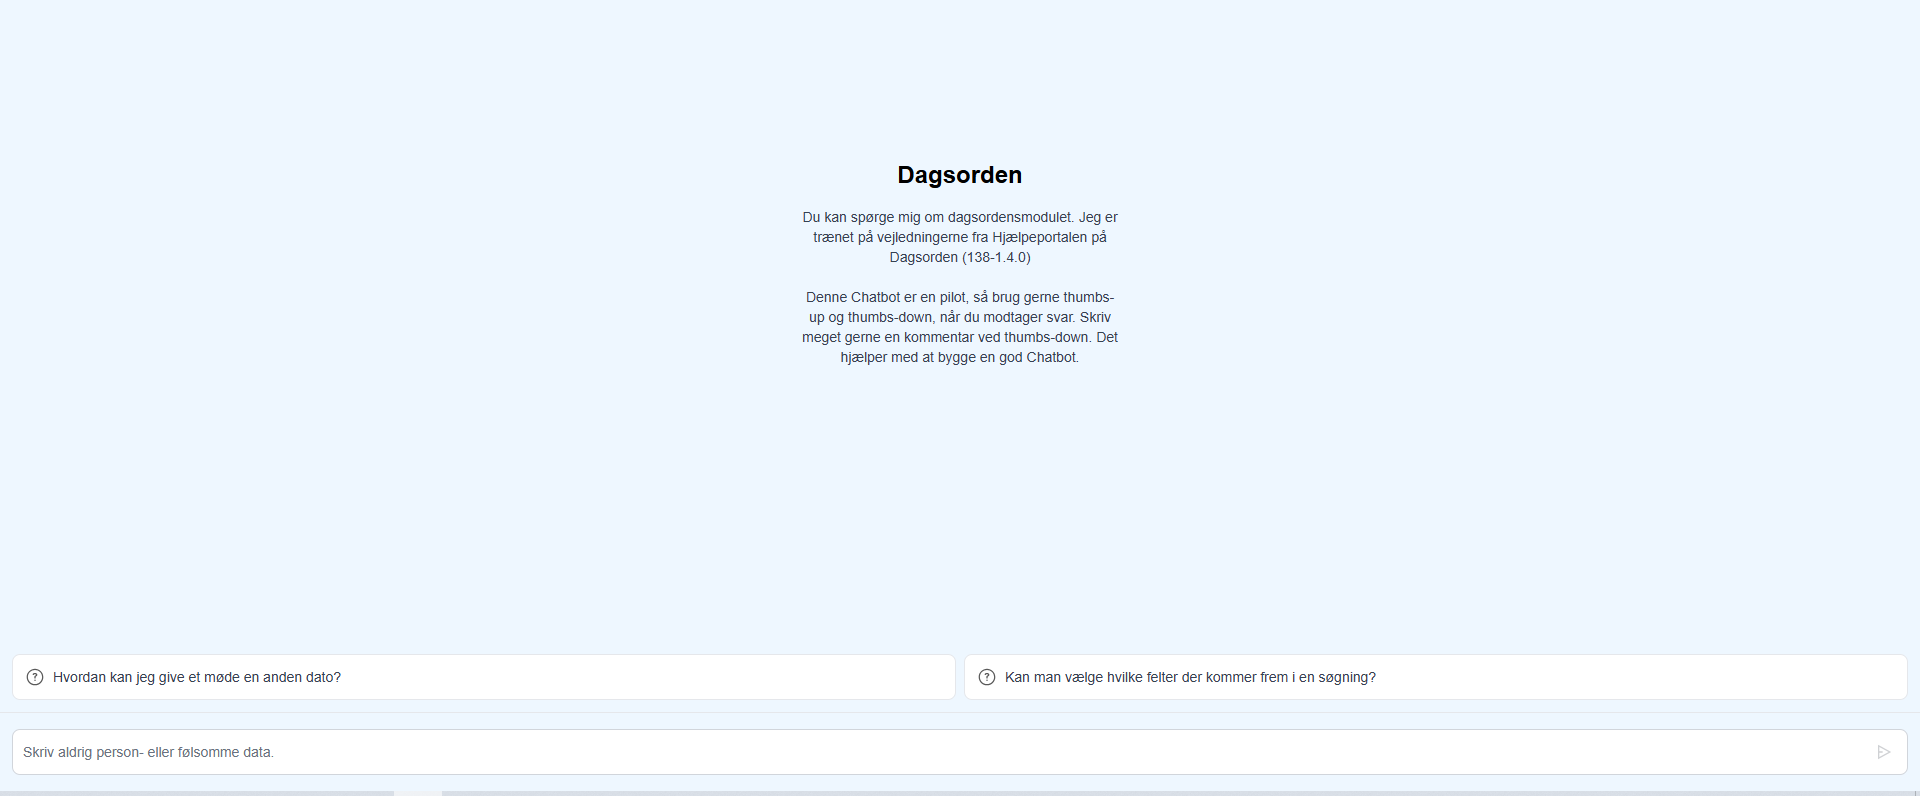The width and height of the screenshot is (1920, 796).
Task: Click the paragraph about the Chatbot pilot
Action: click(959, 327)
